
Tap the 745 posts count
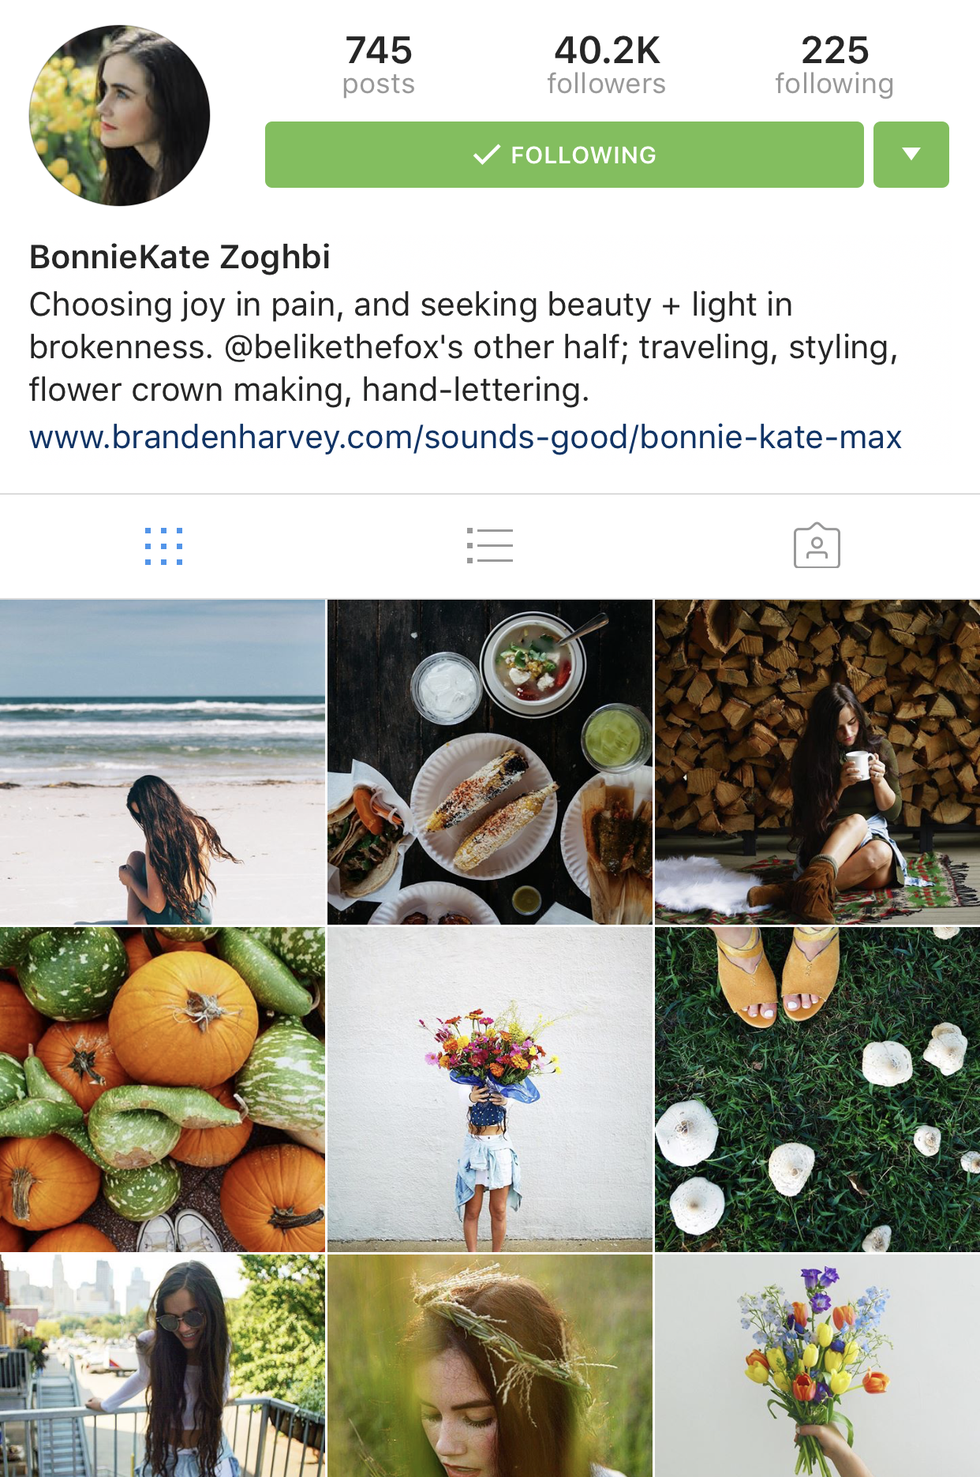tap(378, 65)
